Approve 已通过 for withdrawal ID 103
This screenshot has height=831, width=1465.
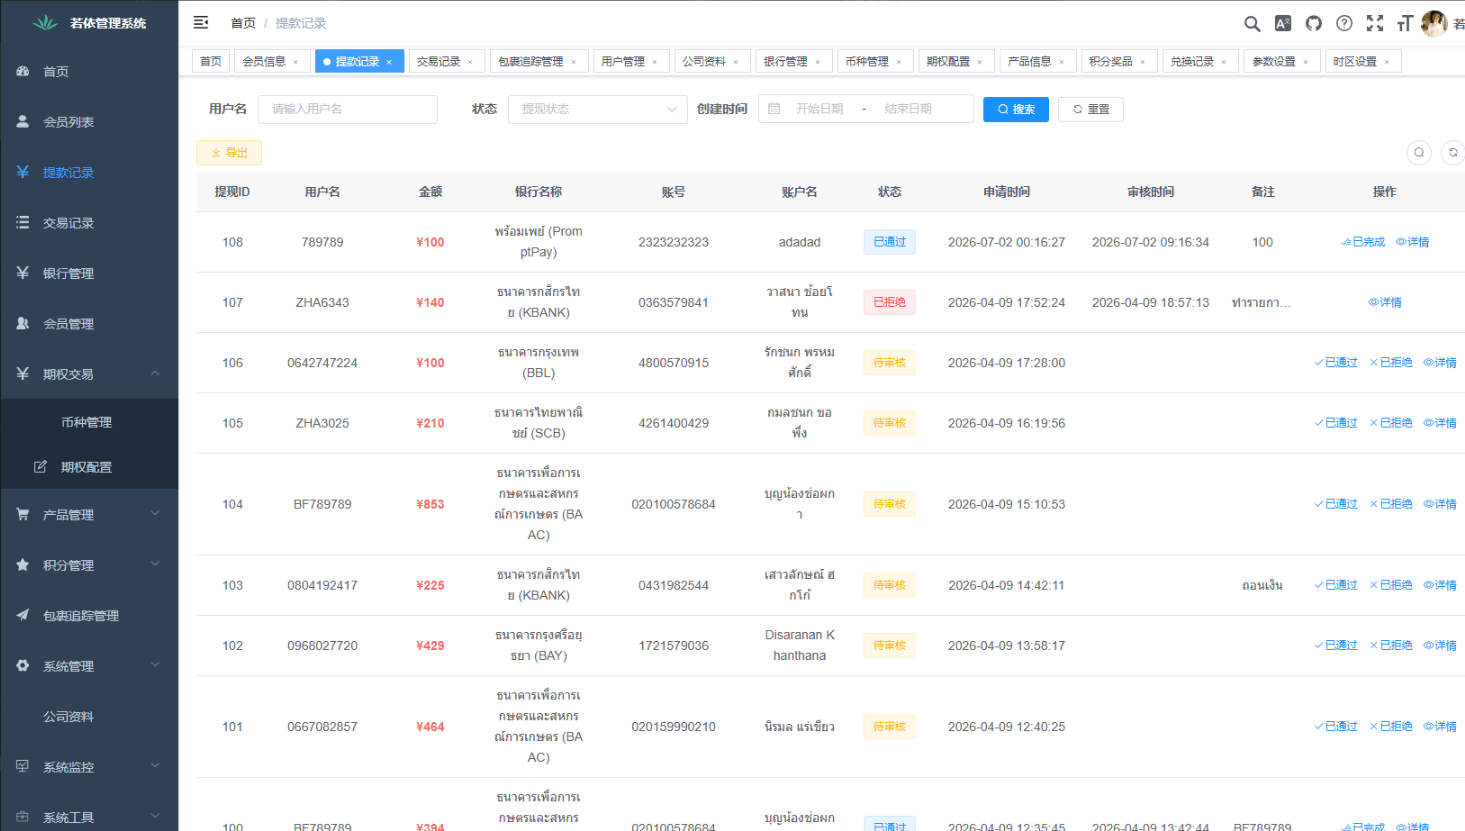tap(1336, 585)
